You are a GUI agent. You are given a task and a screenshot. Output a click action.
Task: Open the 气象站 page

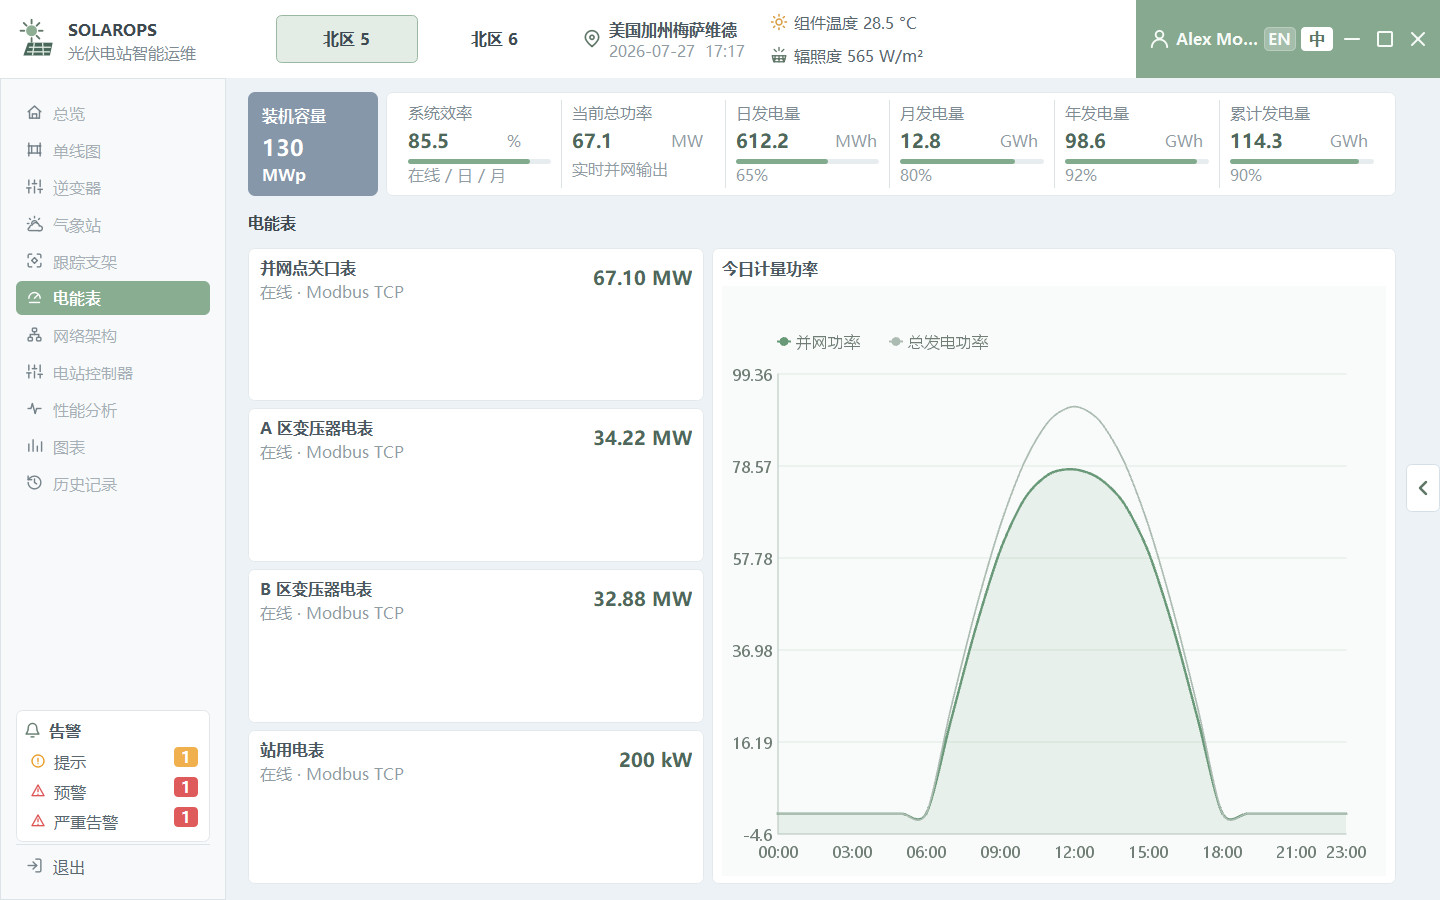113,224
